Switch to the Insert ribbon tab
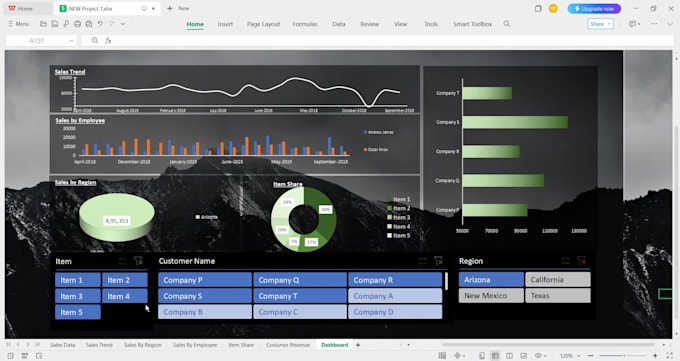 click(225, 24)
